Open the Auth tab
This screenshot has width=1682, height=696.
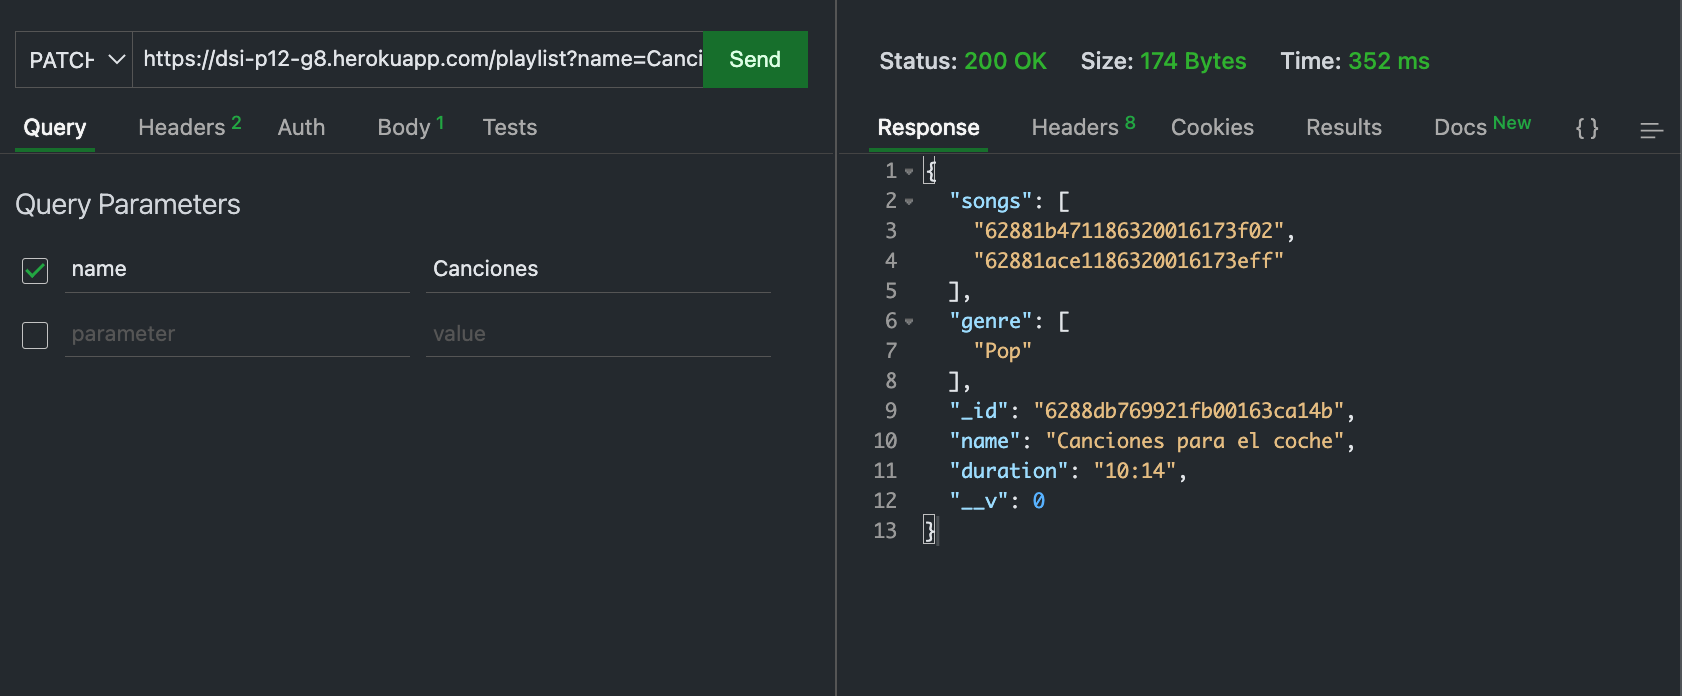pos(301,127)
